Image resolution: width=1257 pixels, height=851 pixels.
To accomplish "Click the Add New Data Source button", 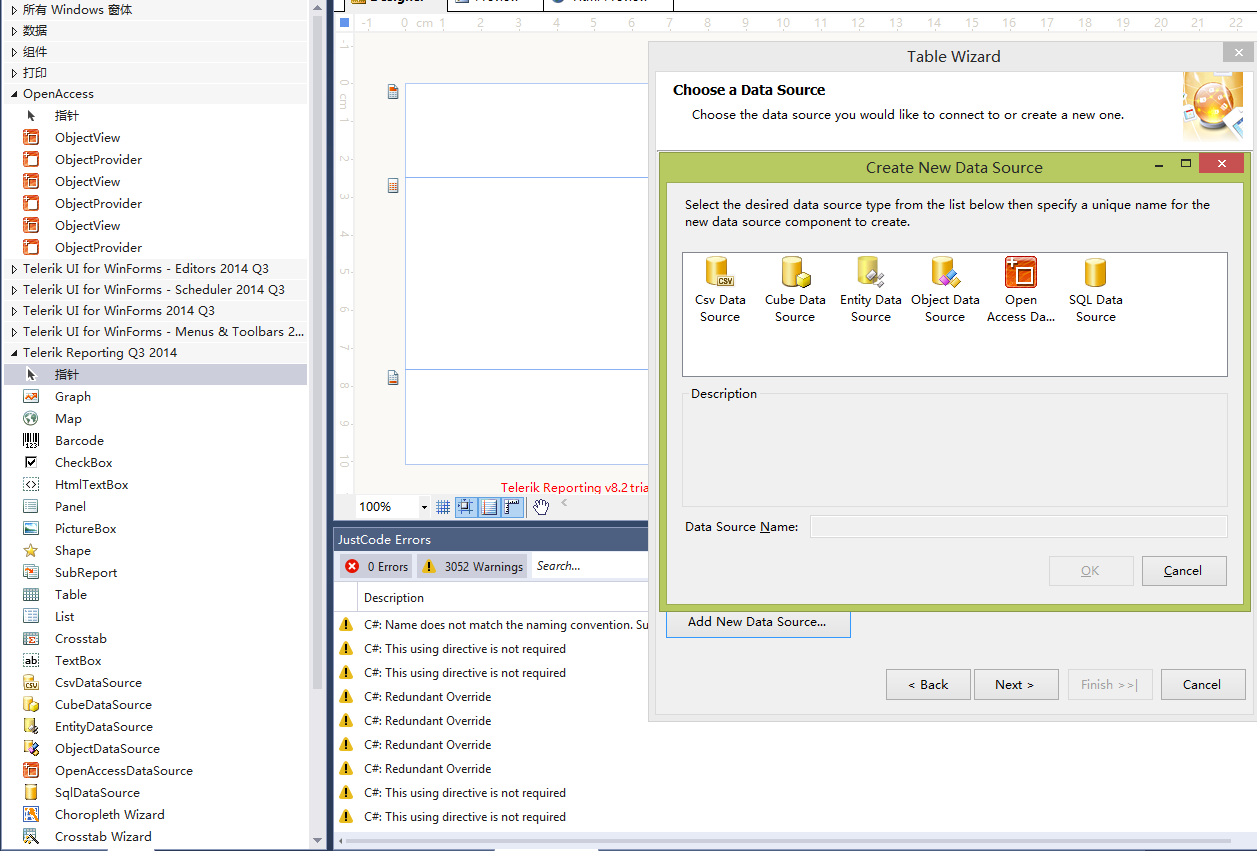I will pos(758,622).
